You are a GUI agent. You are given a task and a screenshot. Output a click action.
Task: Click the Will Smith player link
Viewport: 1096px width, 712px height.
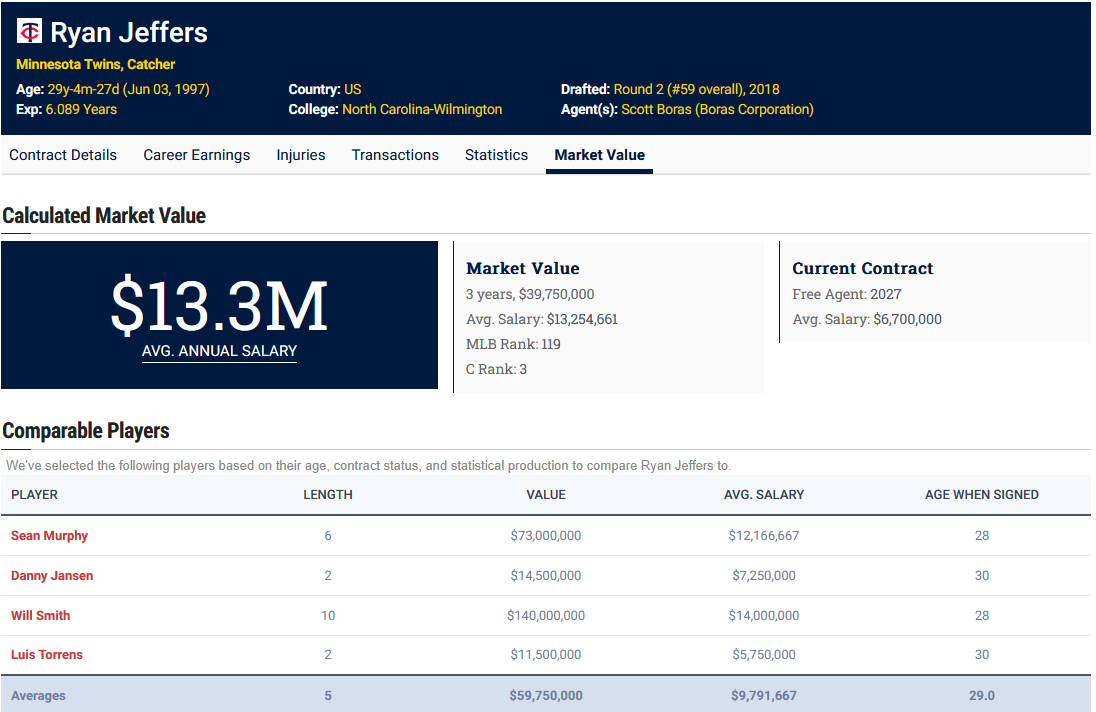pos(41,616)
